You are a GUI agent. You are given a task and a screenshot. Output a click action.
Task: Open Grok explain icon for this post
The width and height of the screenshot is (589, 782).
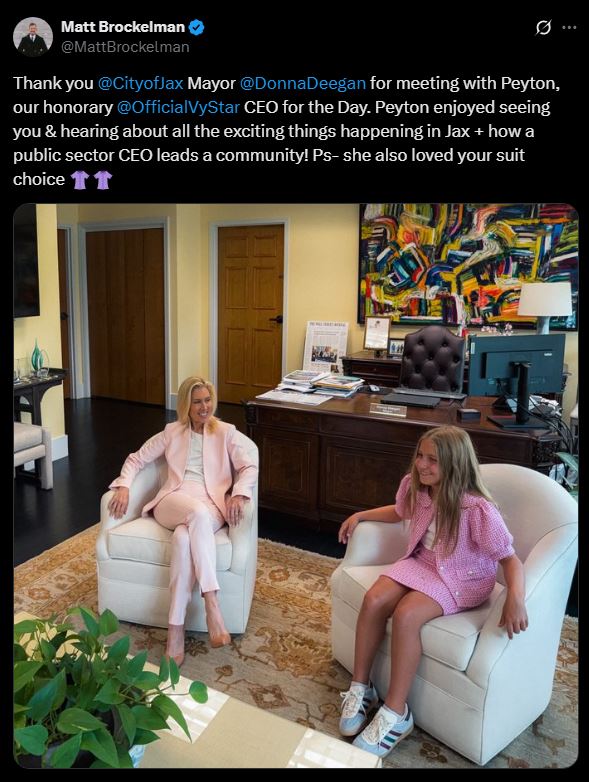coord(544,27)
